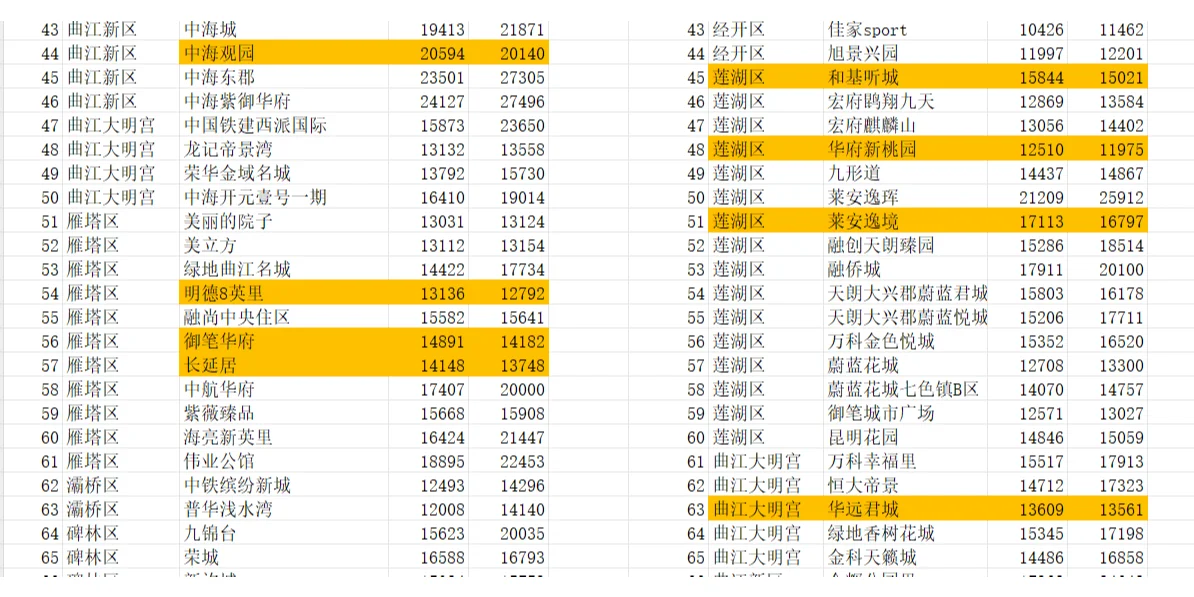Select the 碑林区 cell beside 九锦台
The width and height of the screenshot is (1194, 597).
121,534
